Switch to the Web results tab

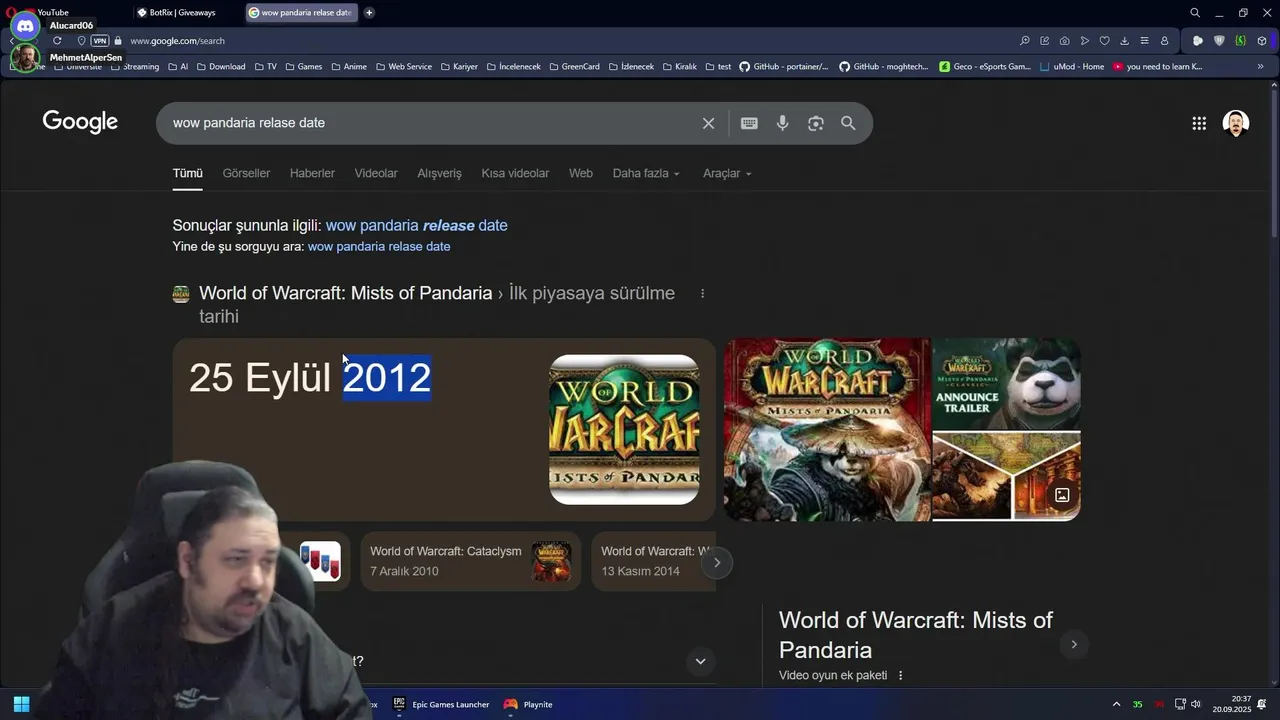(581, 173)
